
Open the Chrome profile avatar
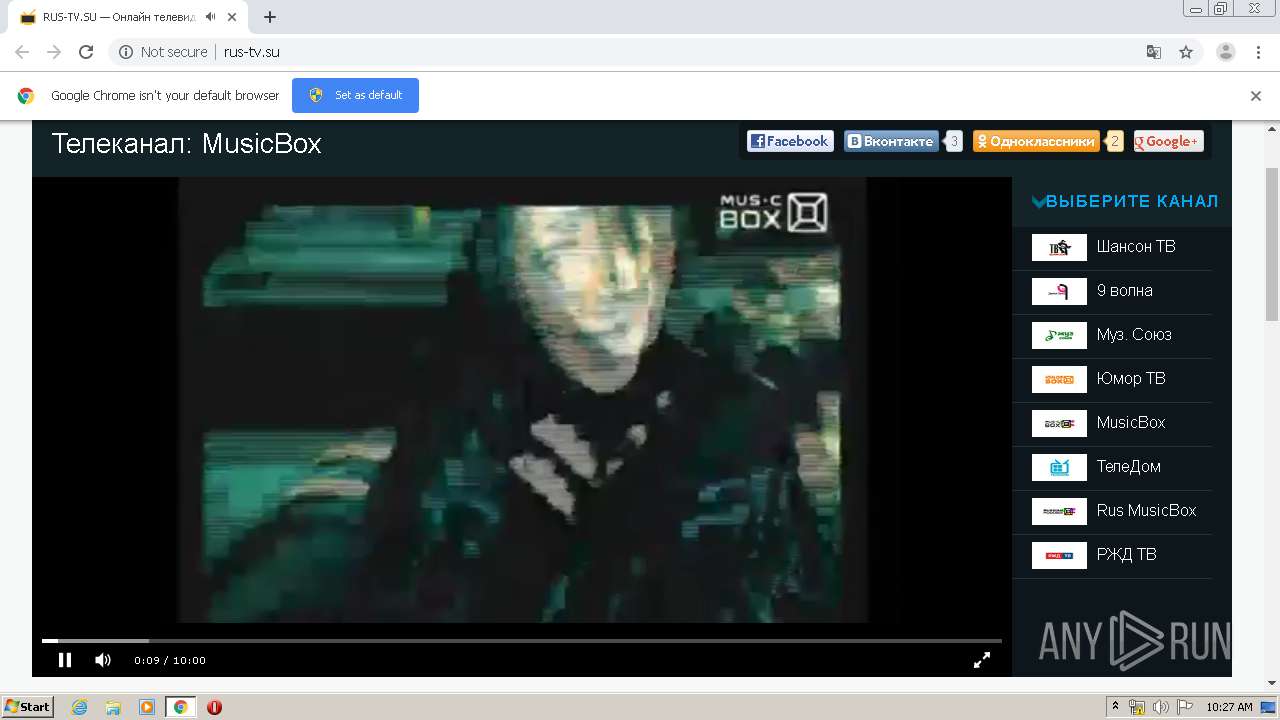point(1226,52)
